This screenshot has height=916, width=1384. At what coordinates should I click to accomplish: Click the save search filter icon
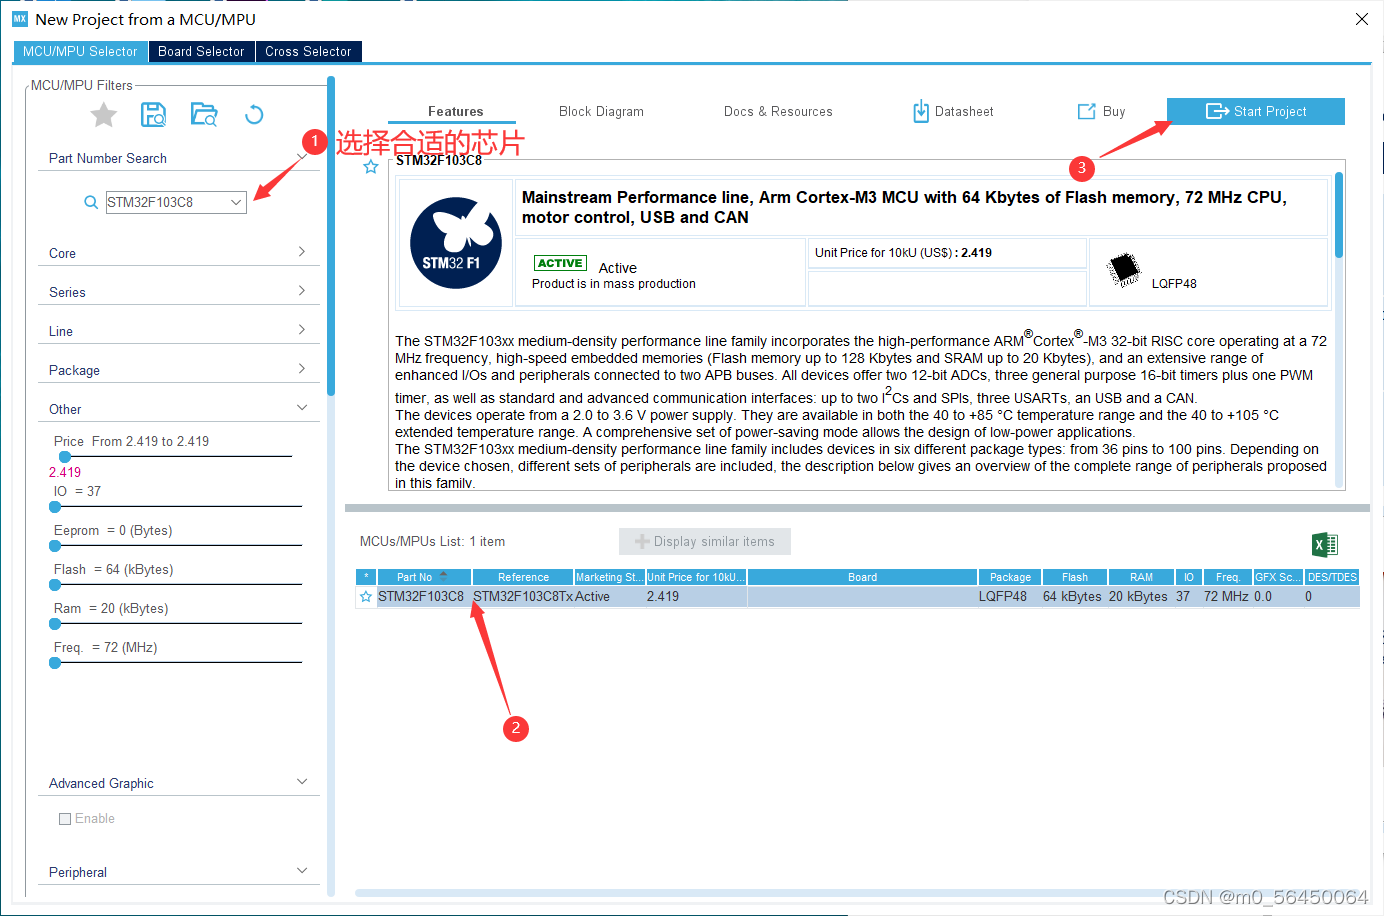(153, 115)
